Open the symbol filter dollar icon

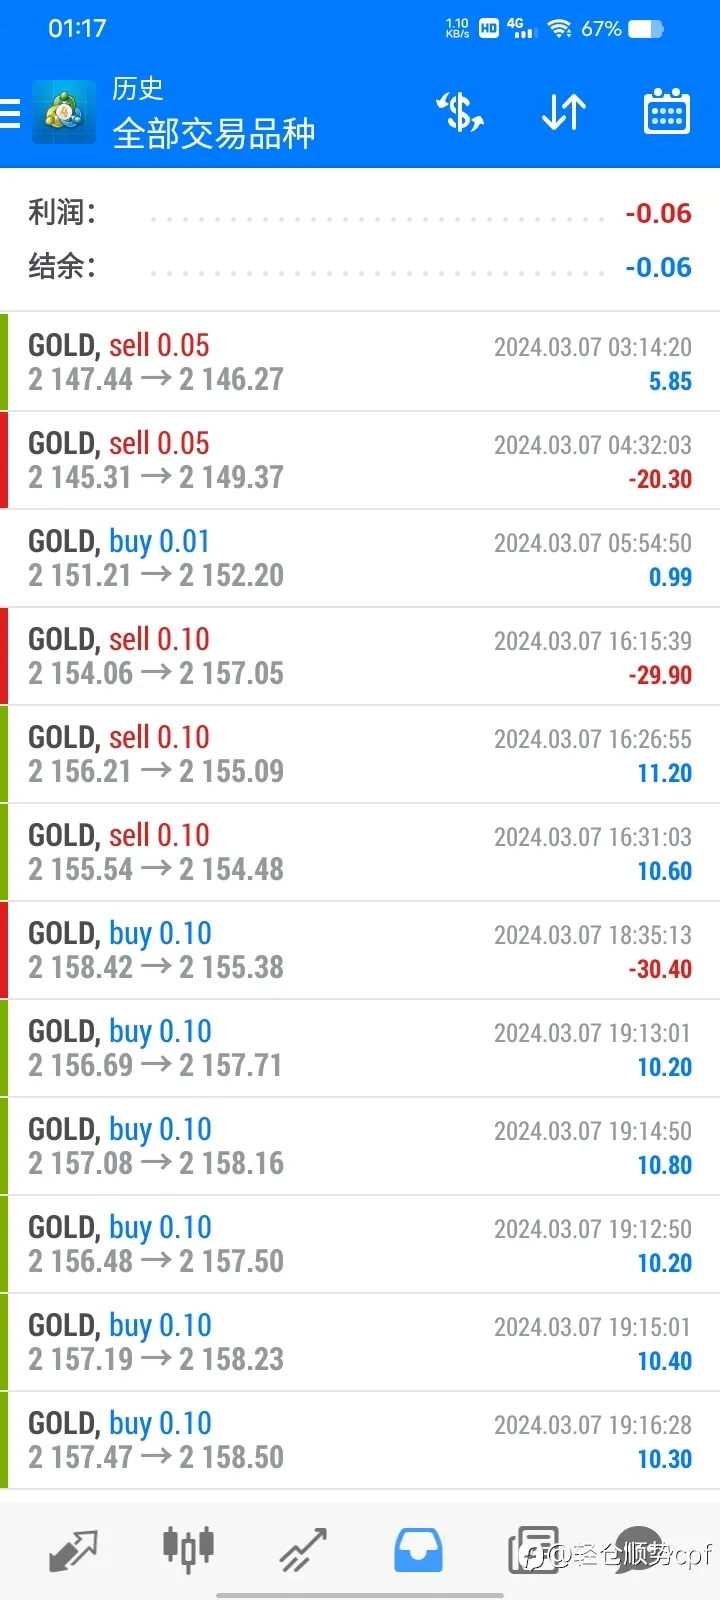point(460,112)
